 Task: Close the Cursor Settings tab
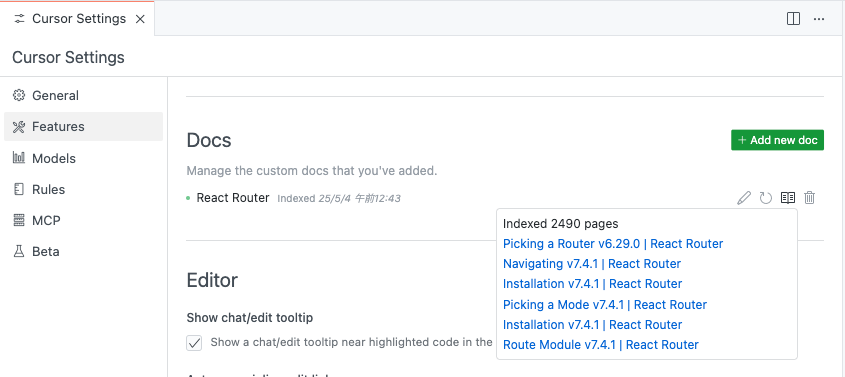[140, 19]
